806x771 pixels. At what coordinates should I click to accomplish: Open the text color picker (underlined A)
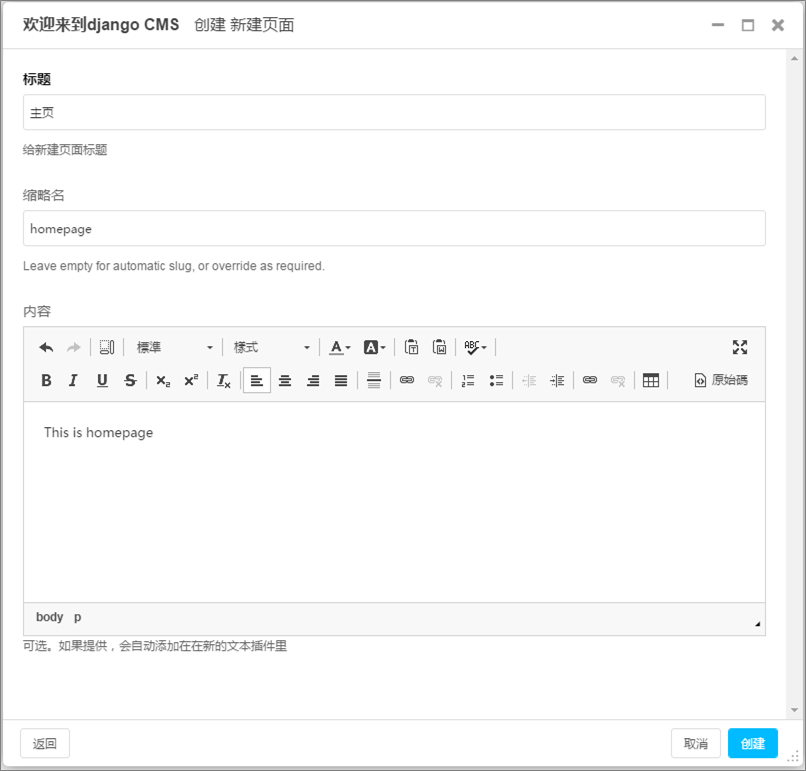pyautogui.click(x=340, y=347)
